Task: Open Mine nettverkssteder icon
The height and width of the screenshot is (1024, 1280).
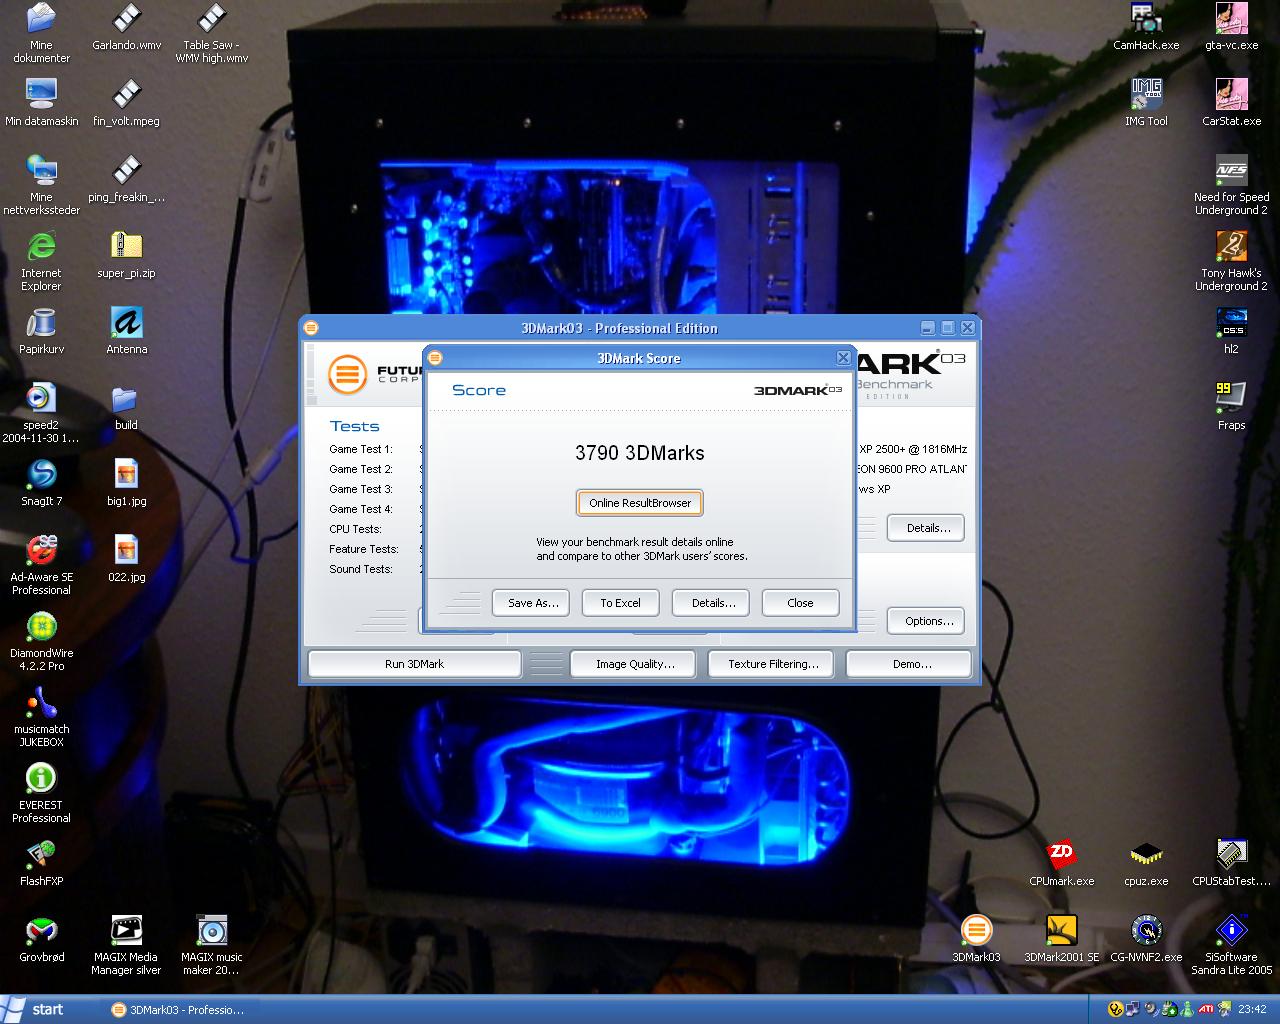Action: click(x=41, y=171)
